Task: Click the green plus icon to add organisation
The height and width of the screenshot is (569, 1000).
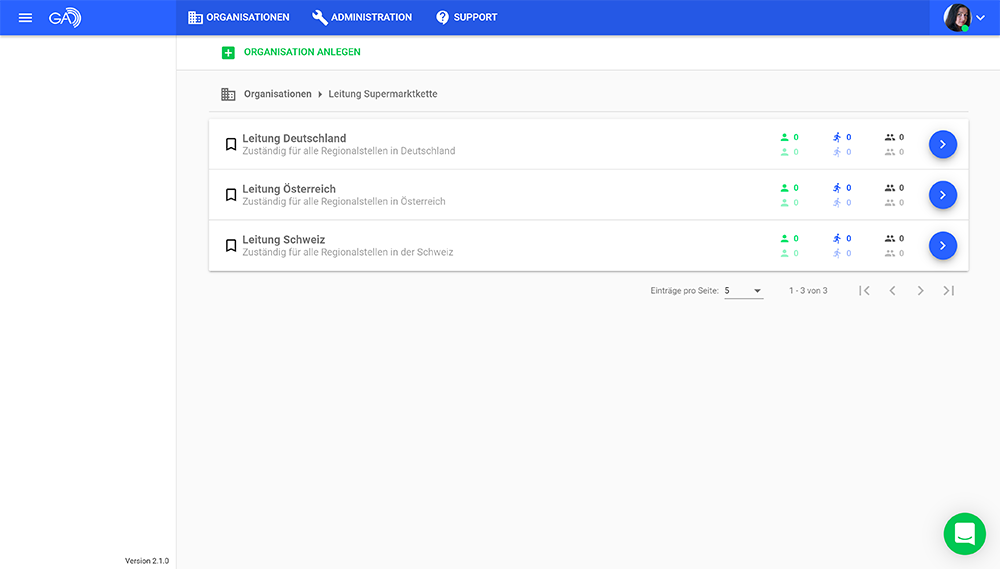Action: [x=228, y=52]
